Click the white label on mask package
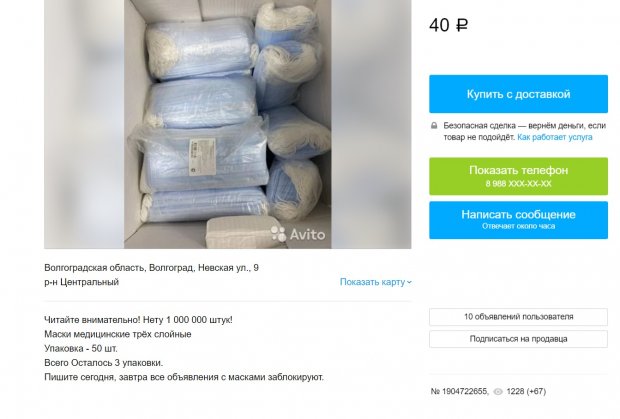Viewport: 620px width, 419px height. [x=202, y=157]
